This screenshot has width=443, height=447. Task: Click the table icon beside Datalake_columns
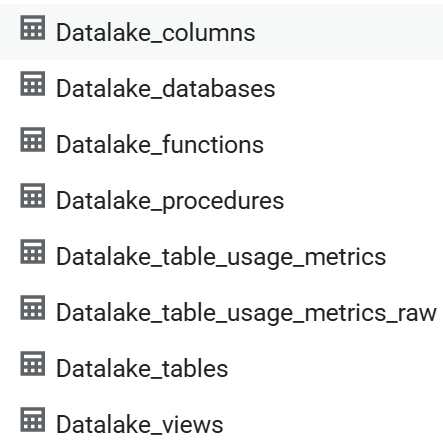tap(33, 28)
